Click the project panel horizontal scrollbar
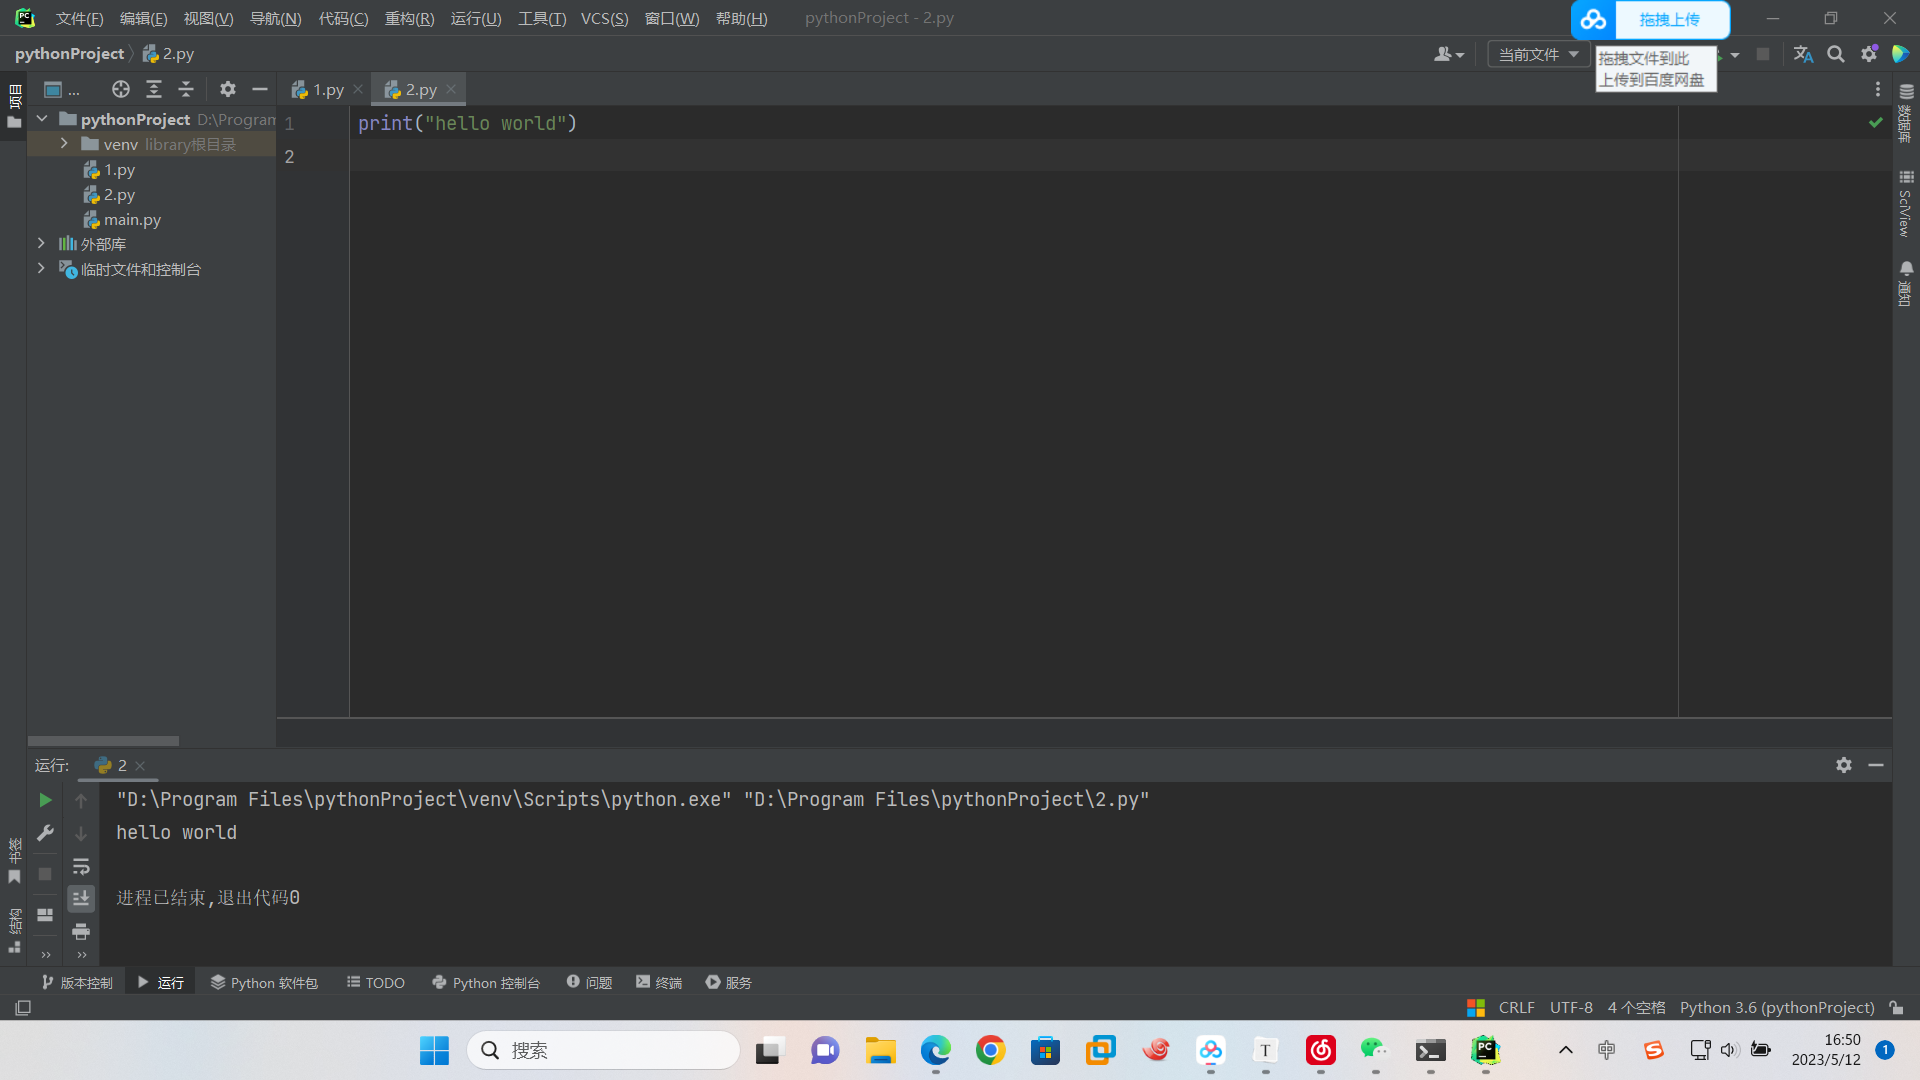Image resolution: width=1920 pixels, height=1080 pixels. coord(103,741)
